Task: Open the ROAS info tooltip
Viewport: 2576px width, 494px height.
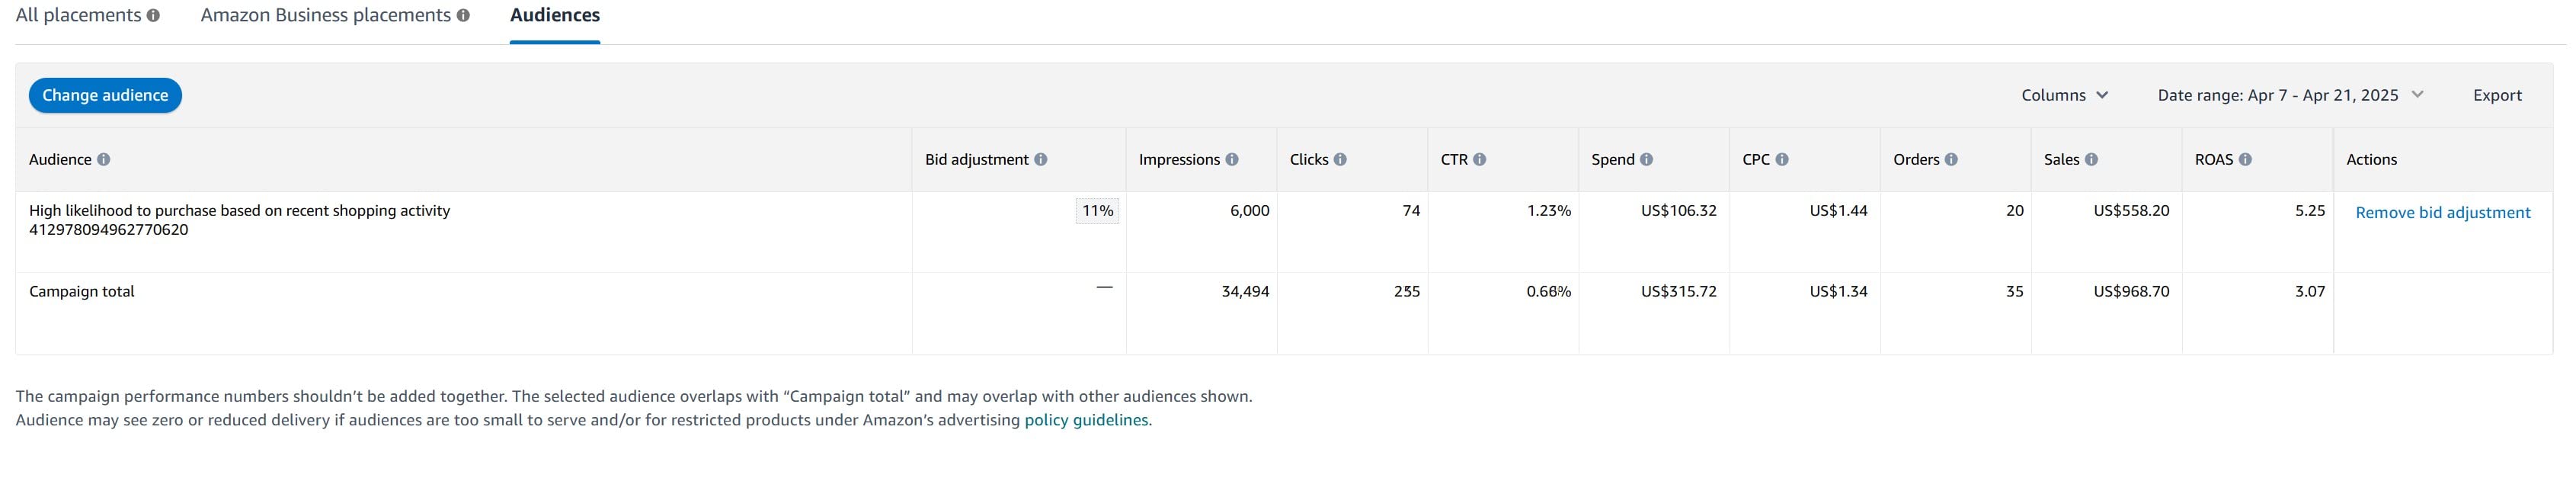Action: [x=2248, y=158]
